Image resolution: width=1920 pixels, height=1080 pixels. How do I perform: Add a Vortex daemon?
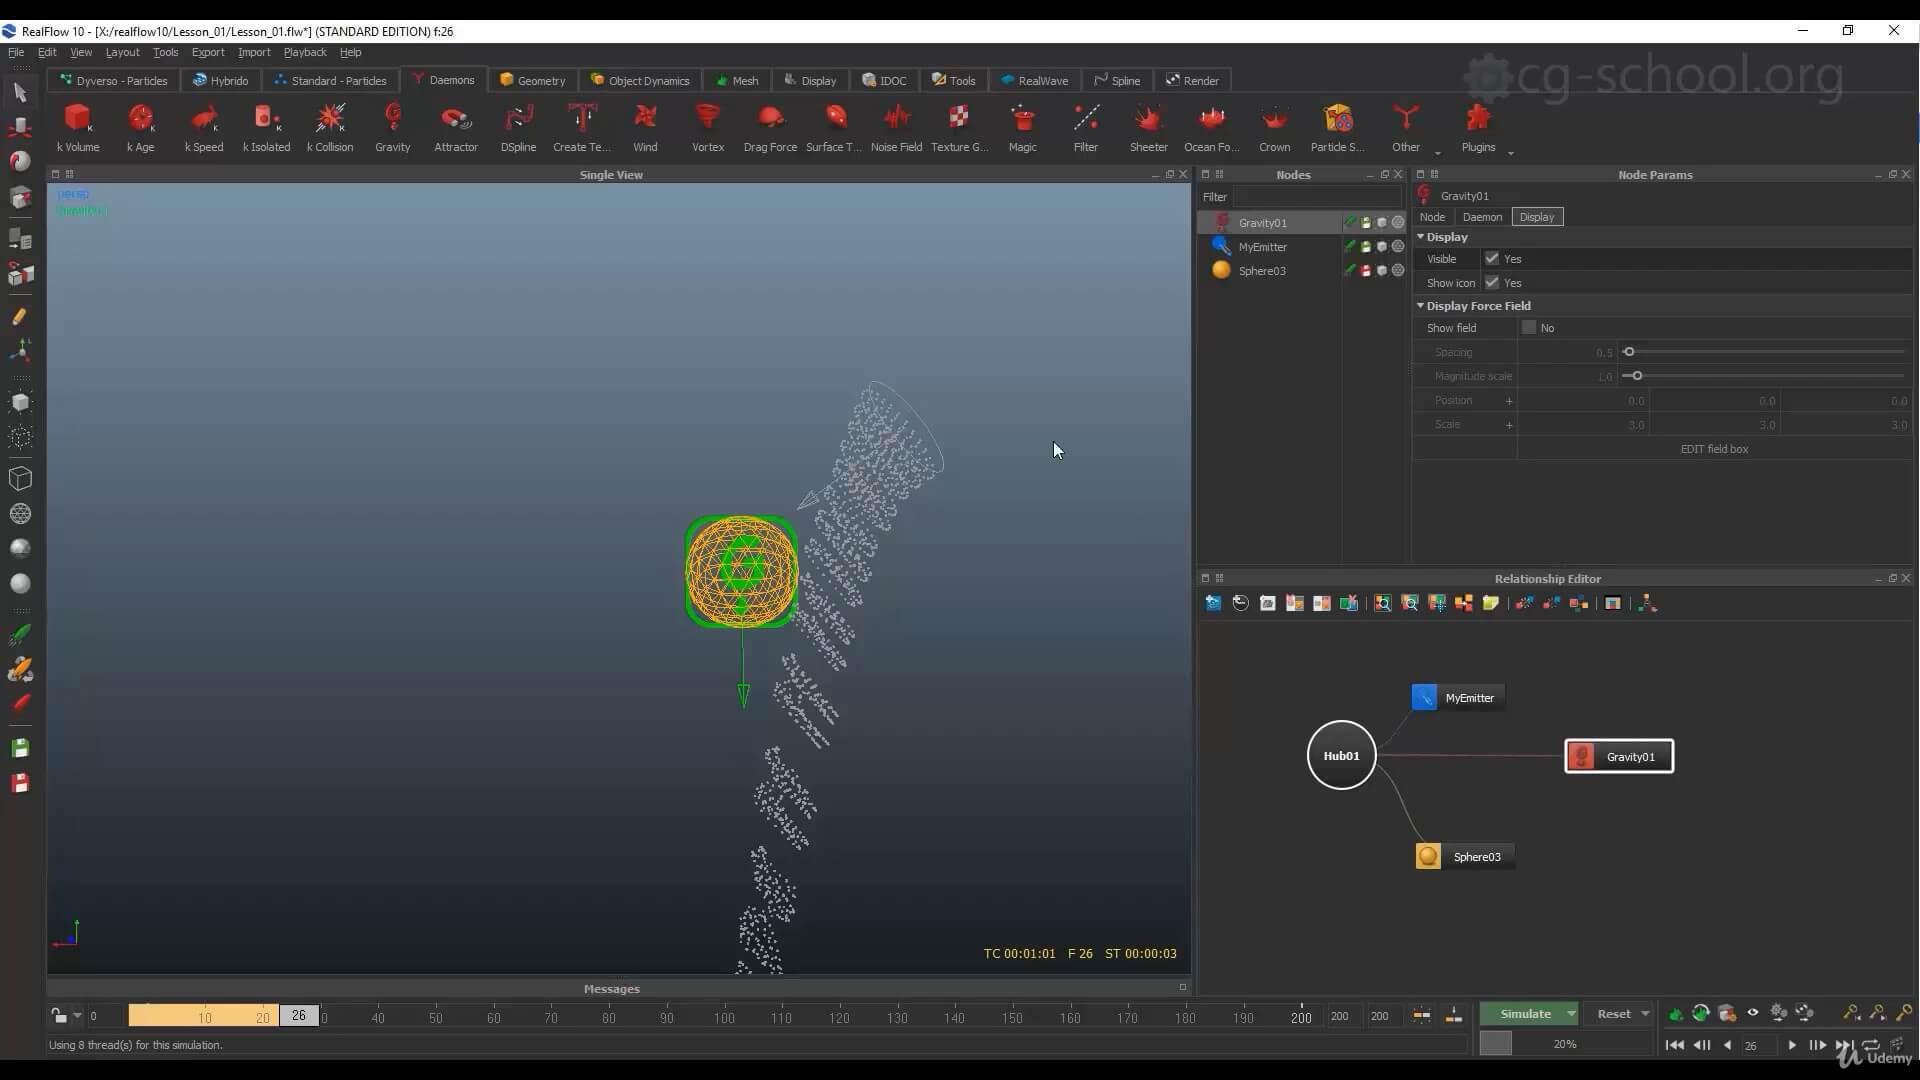pyautogui.click(x=708, y=127)
